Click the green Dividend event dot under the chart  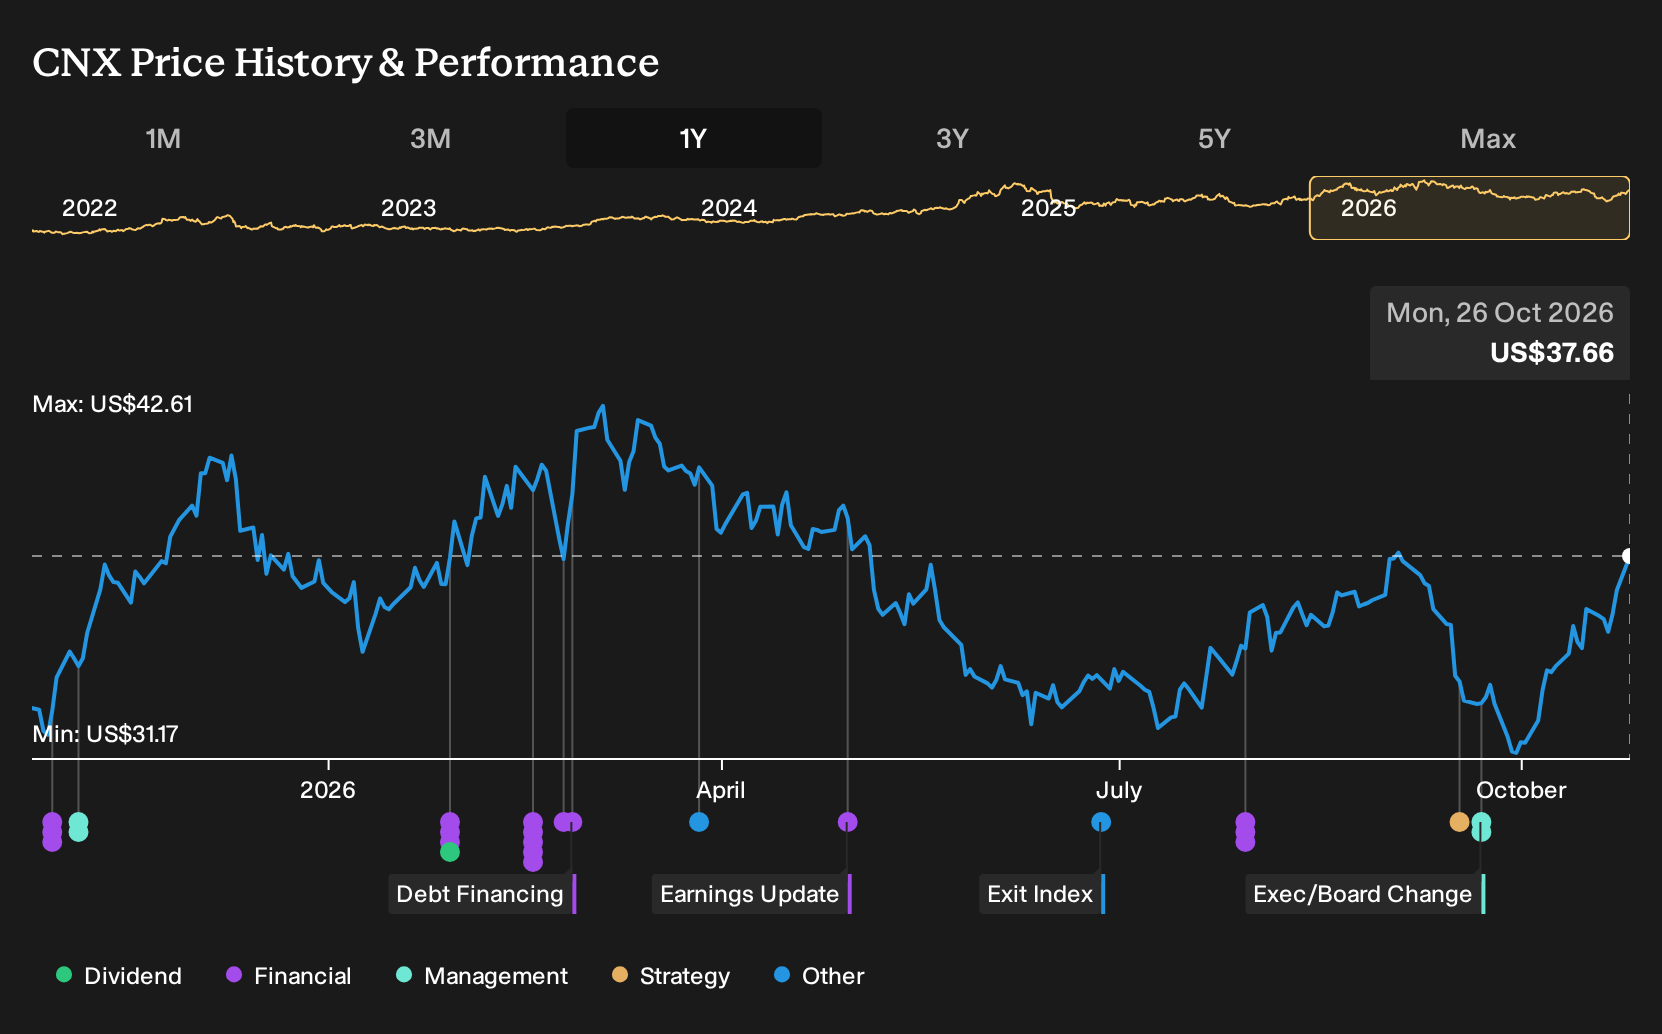pyautogui.click(x=450, y=852)
